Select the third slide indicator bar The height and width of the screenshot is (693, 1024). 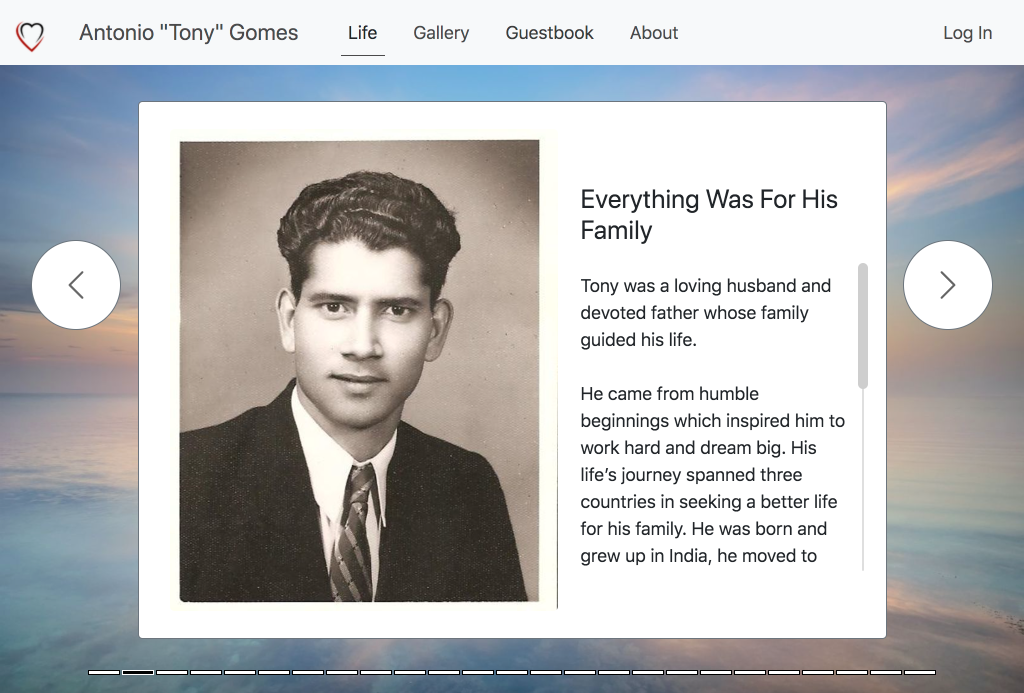coord(172,672)
